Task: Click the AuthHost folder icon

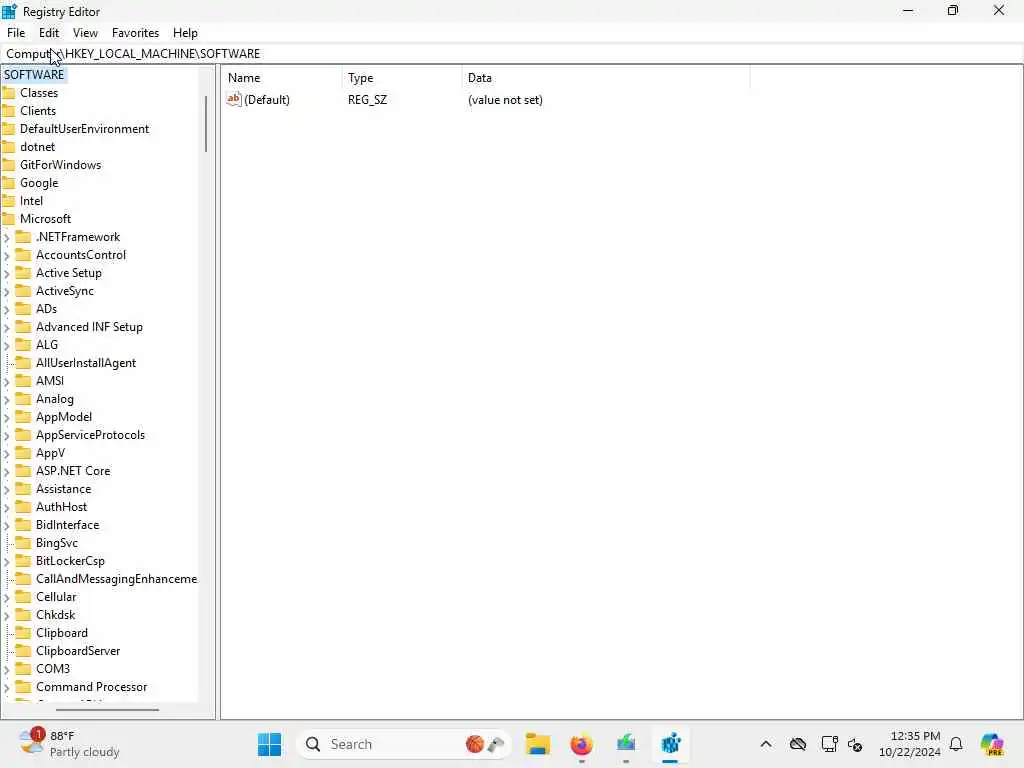Action: click(23, 507)
